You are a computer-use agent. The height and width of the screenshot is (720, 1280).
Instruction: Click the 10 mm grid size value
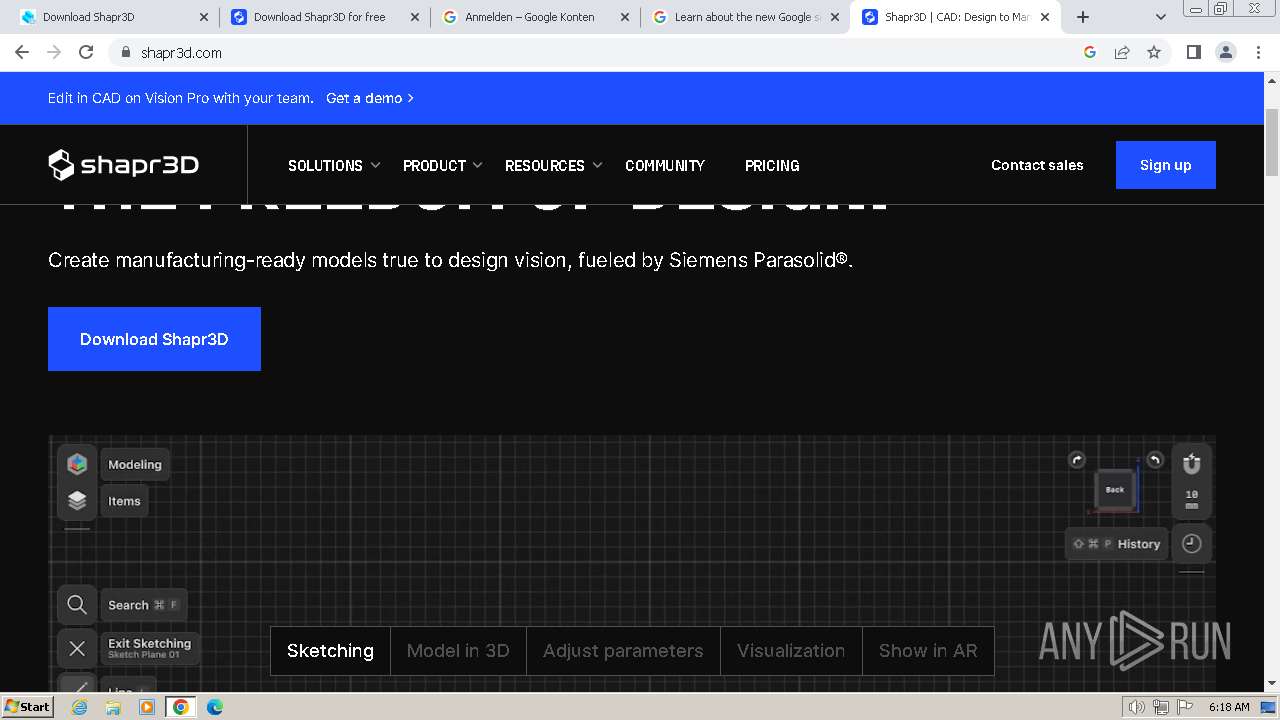[x=1191, y=500]
